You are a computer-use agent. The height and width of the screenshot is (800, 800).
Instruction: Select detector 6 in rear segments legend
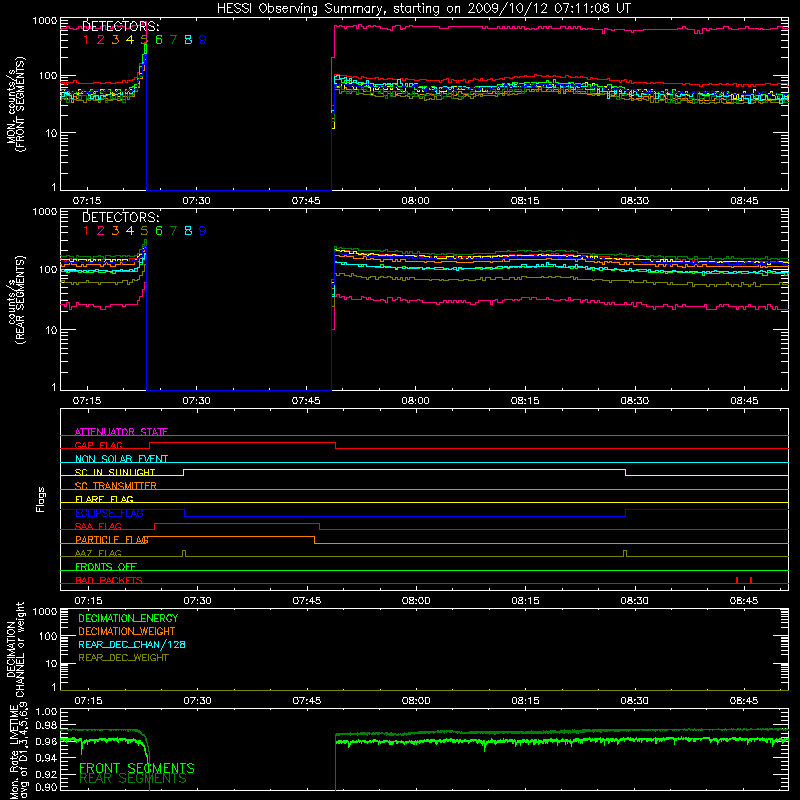point(159,231)
